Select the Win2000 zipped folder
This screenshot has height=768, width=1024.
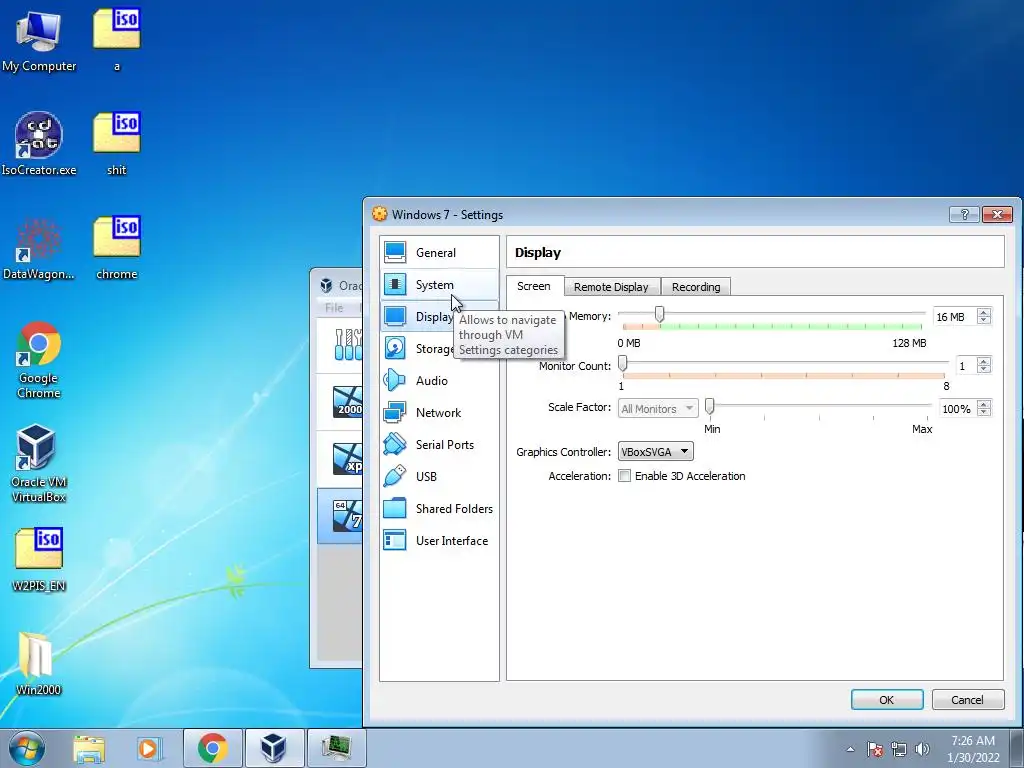(39, 664)
